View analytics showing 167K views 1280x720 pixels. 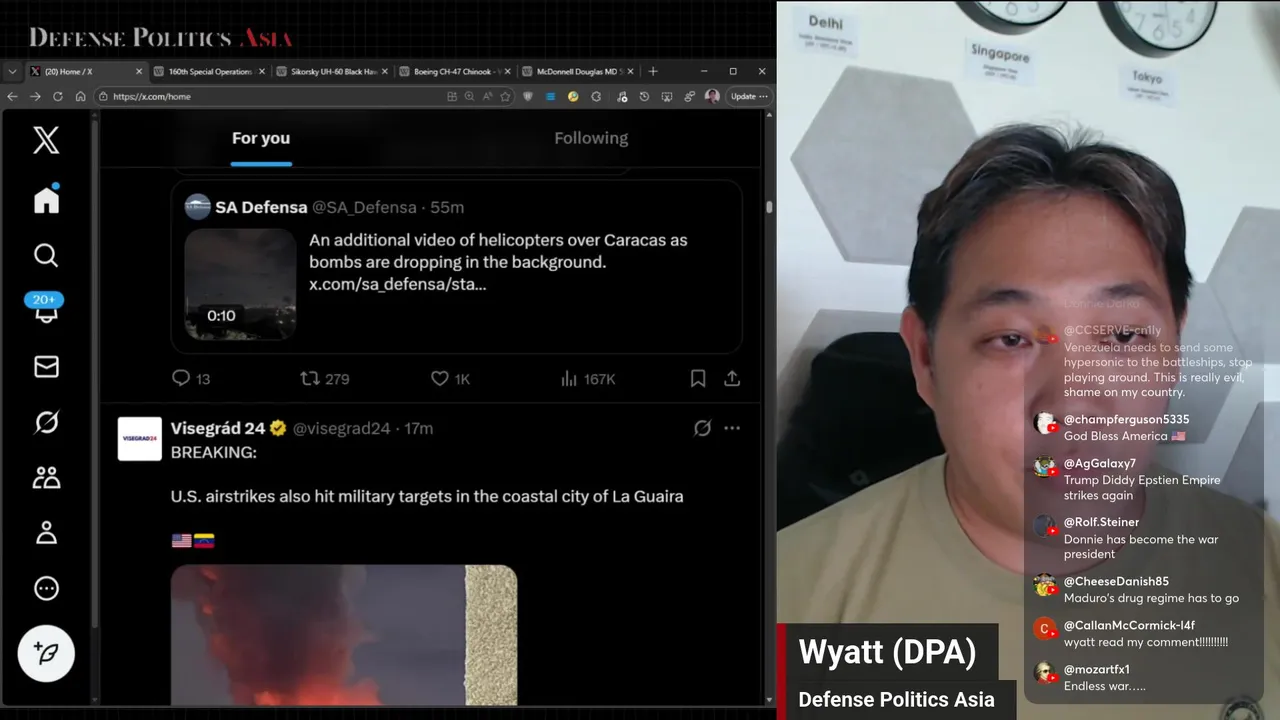tap(588, 378)
